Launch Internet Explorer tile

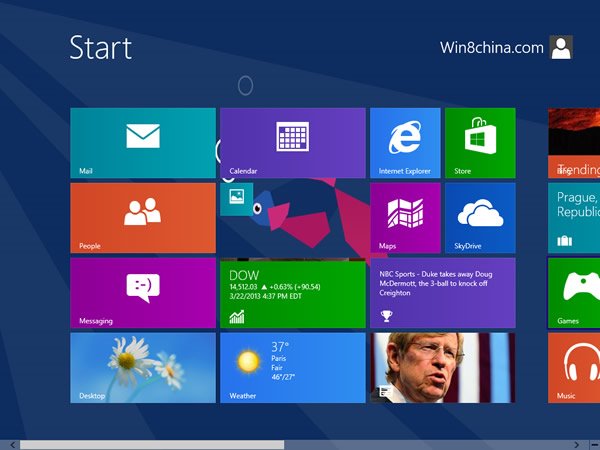[x=405, y=143]
